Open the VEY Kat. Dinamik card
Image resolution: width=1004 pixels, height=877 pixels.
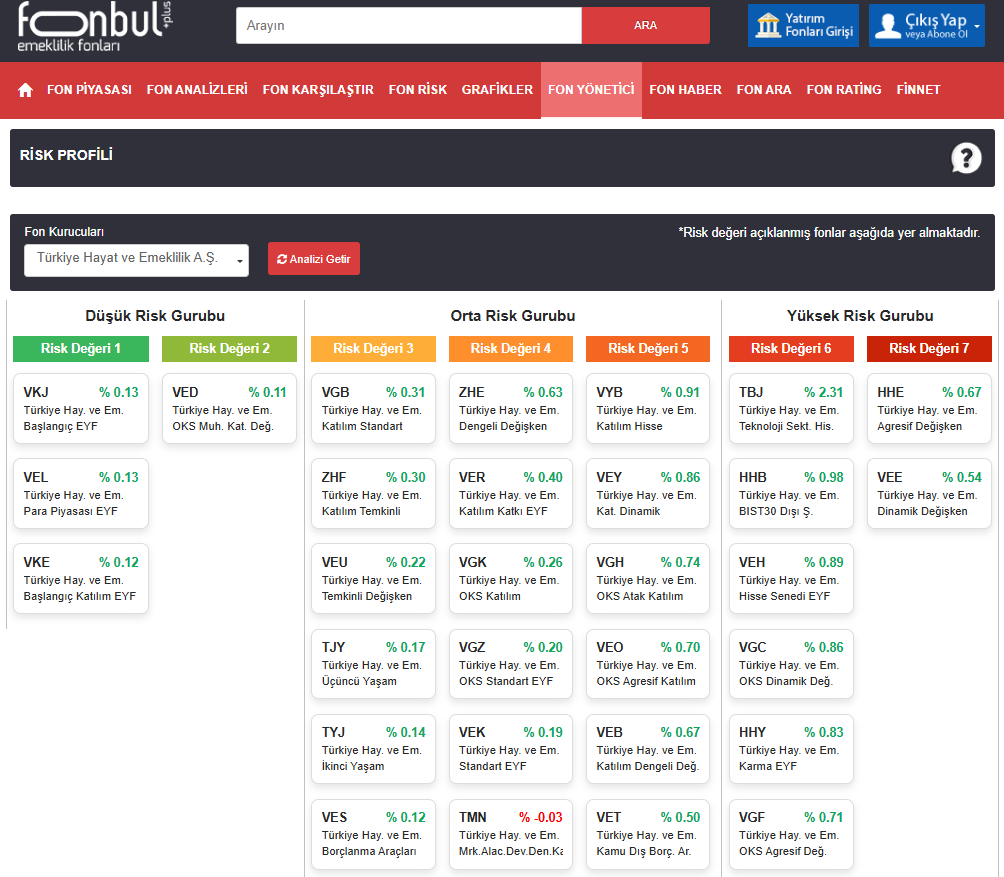[x=648, y=494]
